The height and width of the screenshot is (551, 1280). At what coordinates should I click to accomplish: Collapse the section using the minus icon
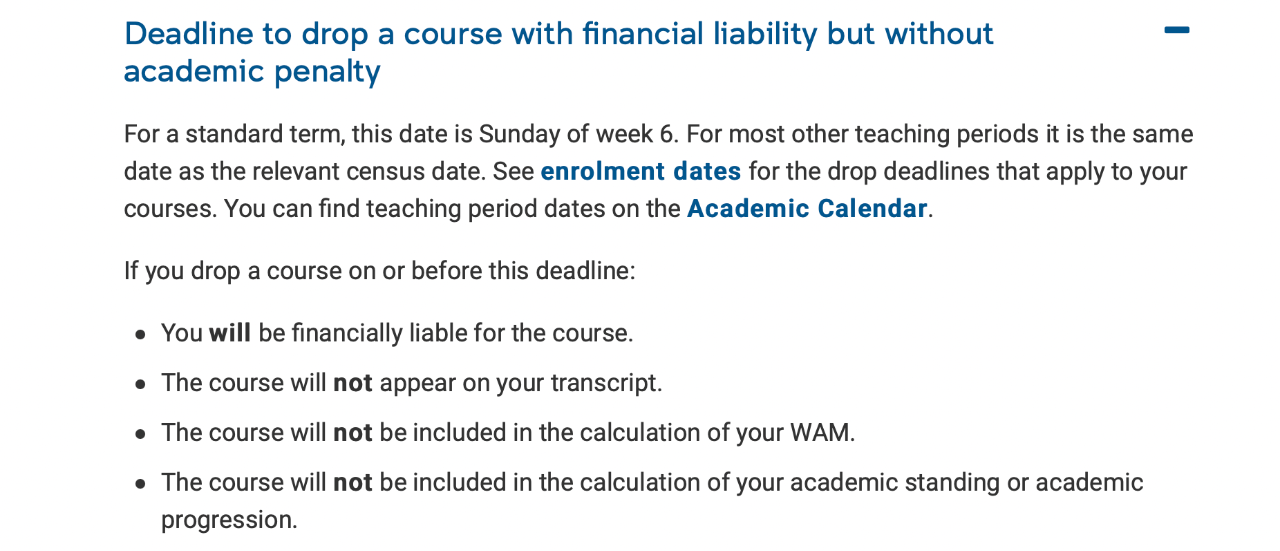tap(1177, 31)
